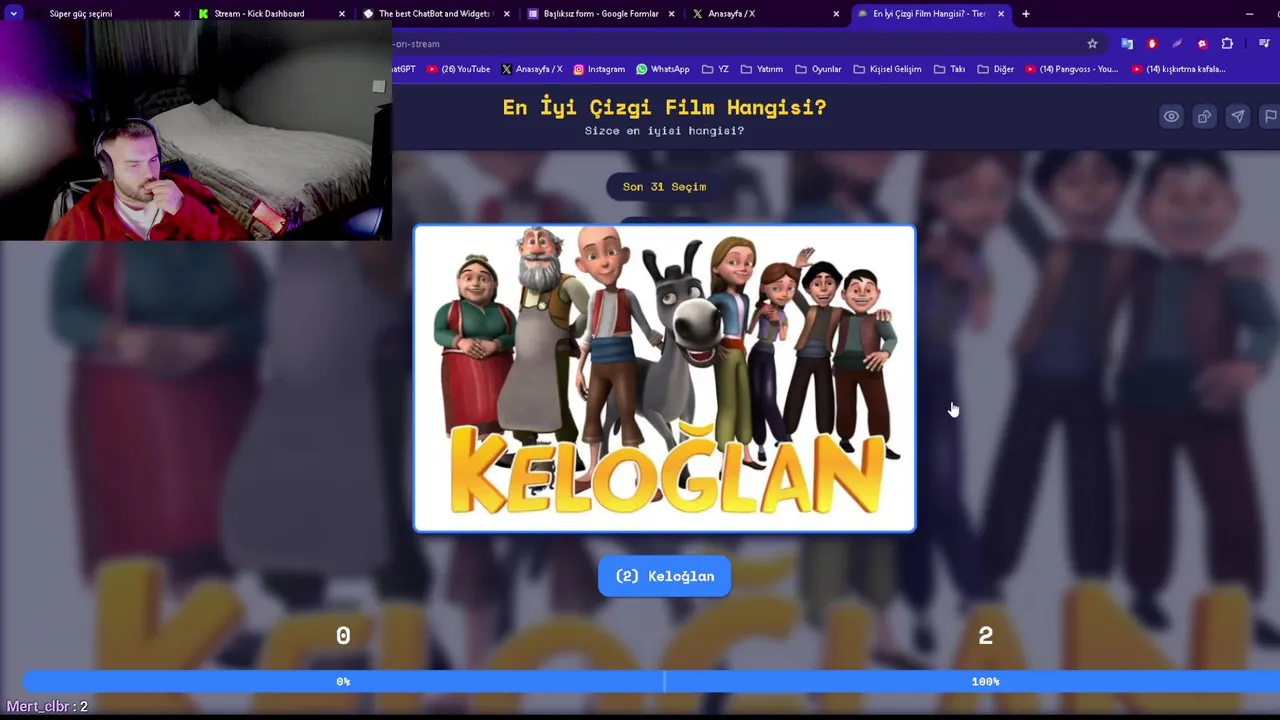
Task: Click the Sizce en iyisi hangisi? subtitle
Action: (x=664, y=131)
